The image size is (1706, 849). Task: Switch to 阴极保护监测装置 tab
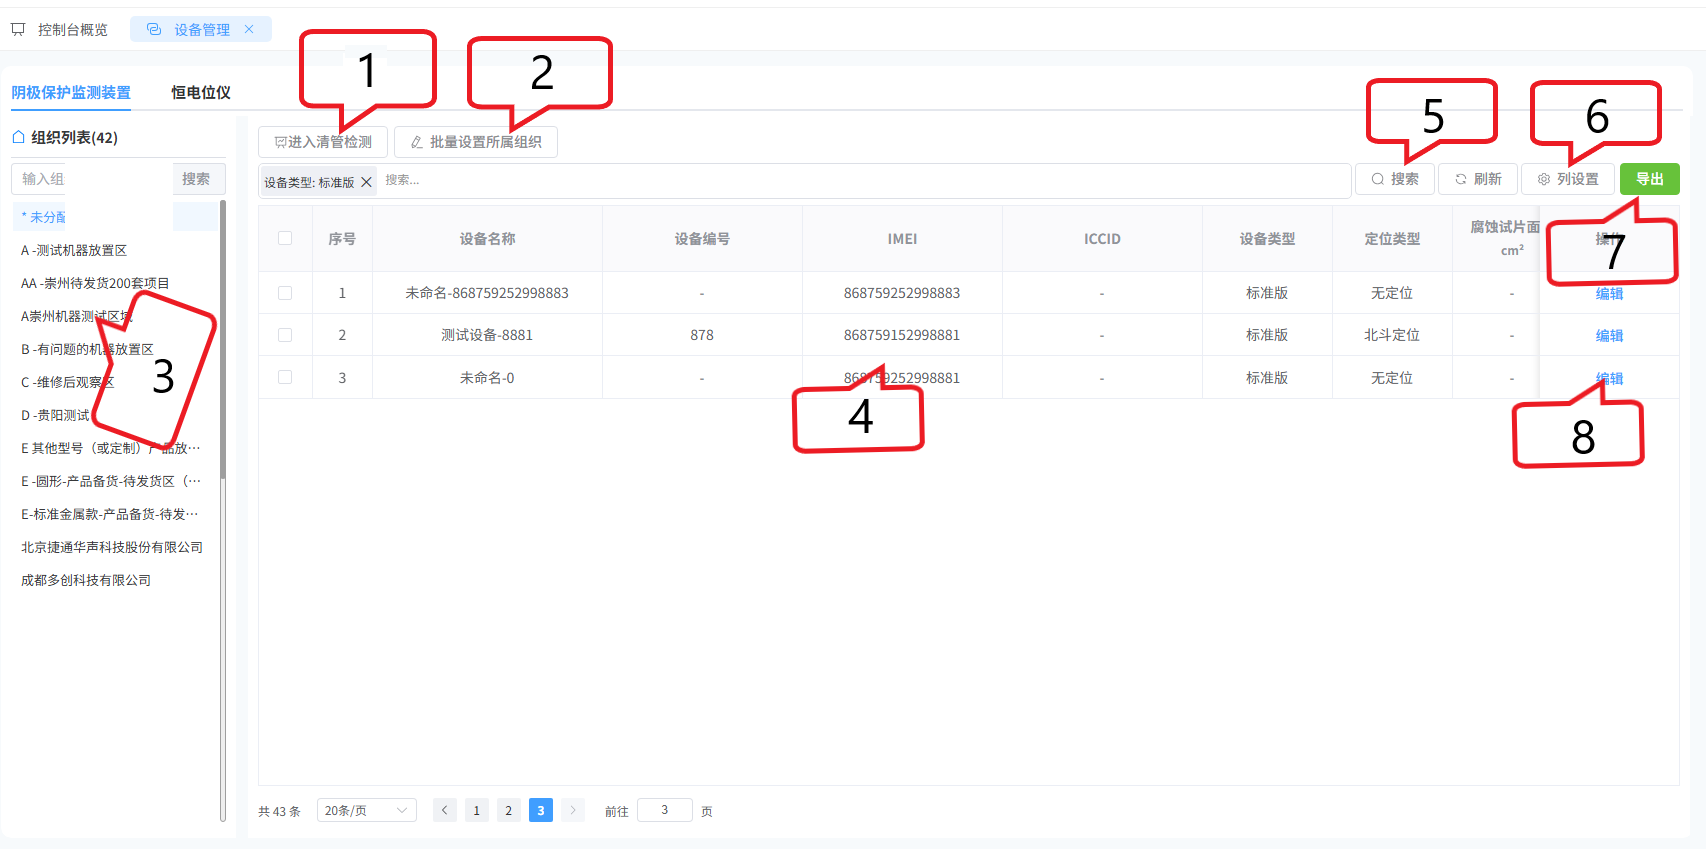[x=71, y=92]
